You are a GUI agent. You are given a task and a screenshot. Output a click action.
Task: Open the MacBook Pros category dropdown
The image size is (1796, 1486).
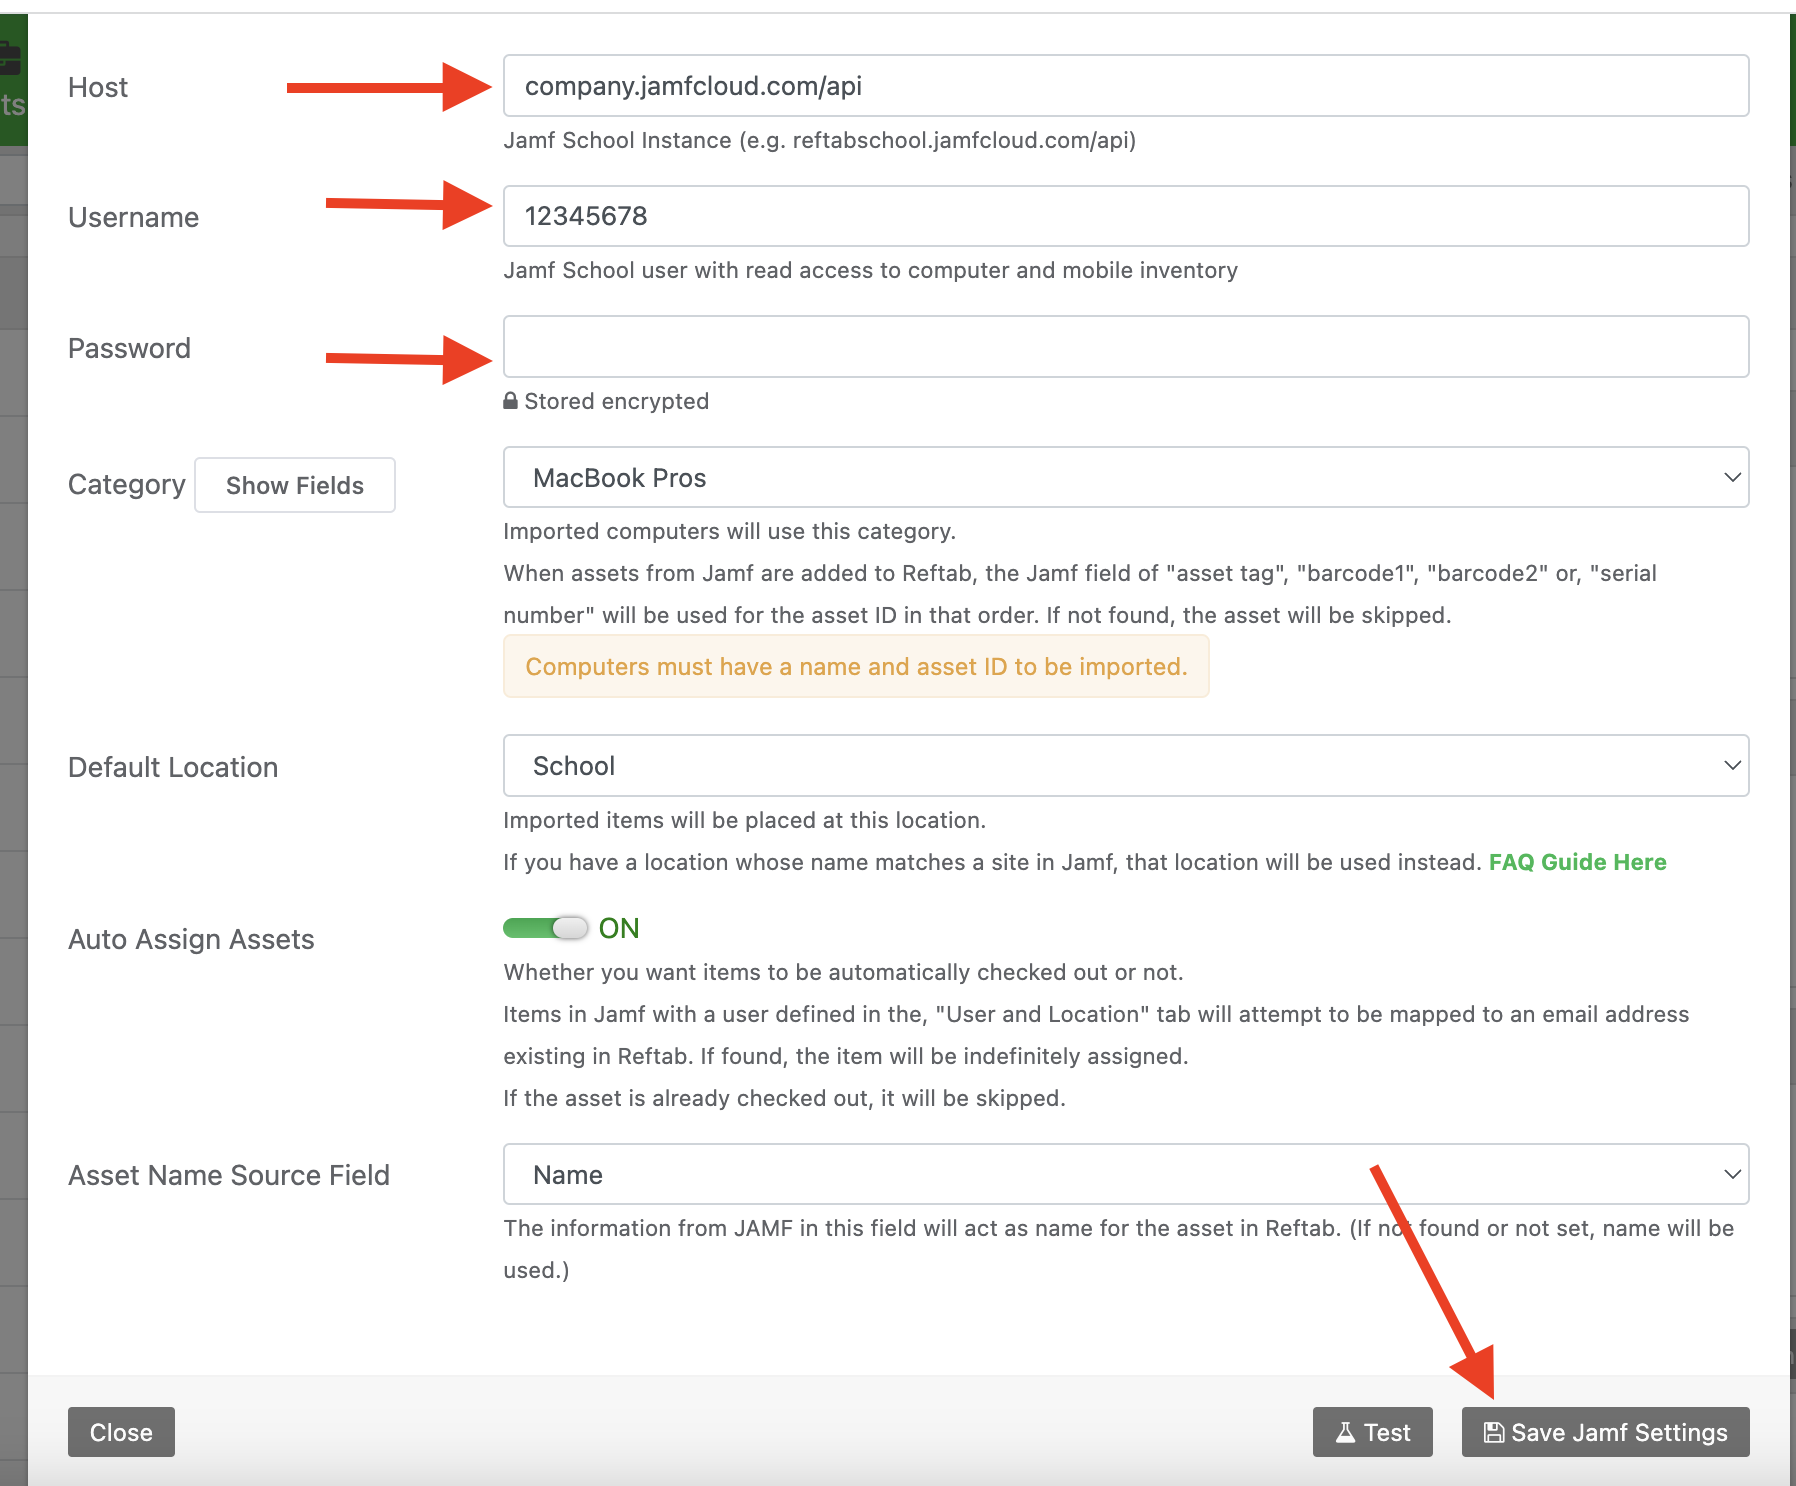point(1126,477)
